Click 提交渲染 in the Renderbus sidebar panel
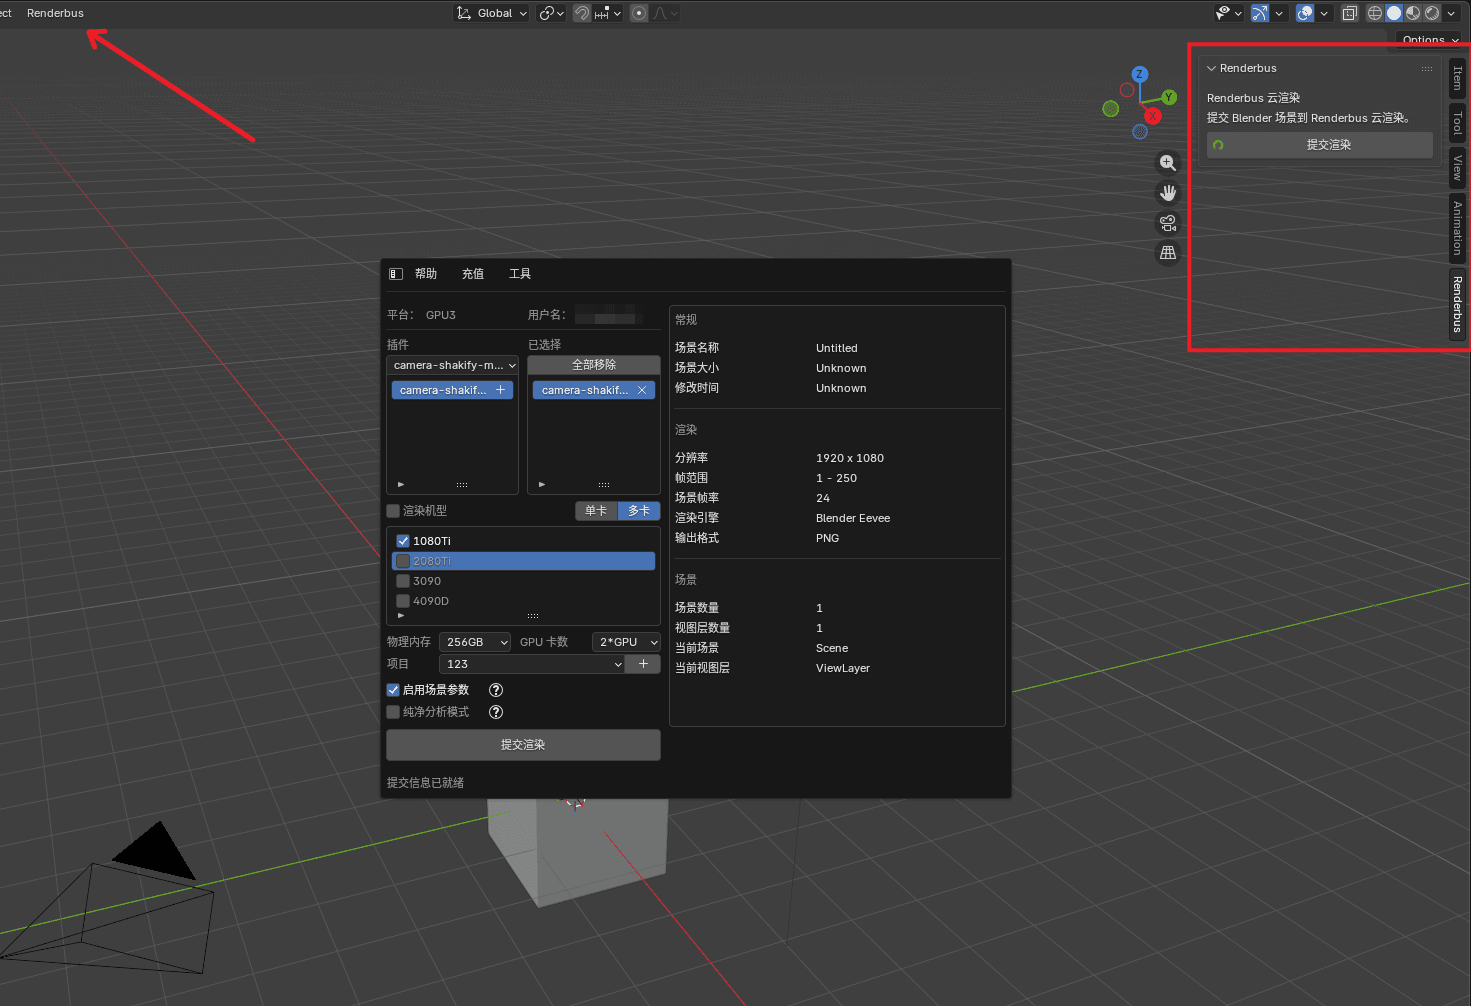The image size is (1471, 1006). click(x=1320, y=145)
